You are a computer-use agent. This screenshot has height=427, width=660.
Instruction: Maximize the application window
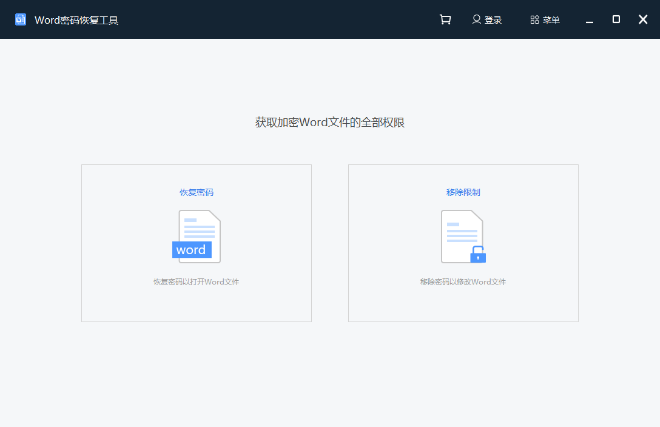616,19
